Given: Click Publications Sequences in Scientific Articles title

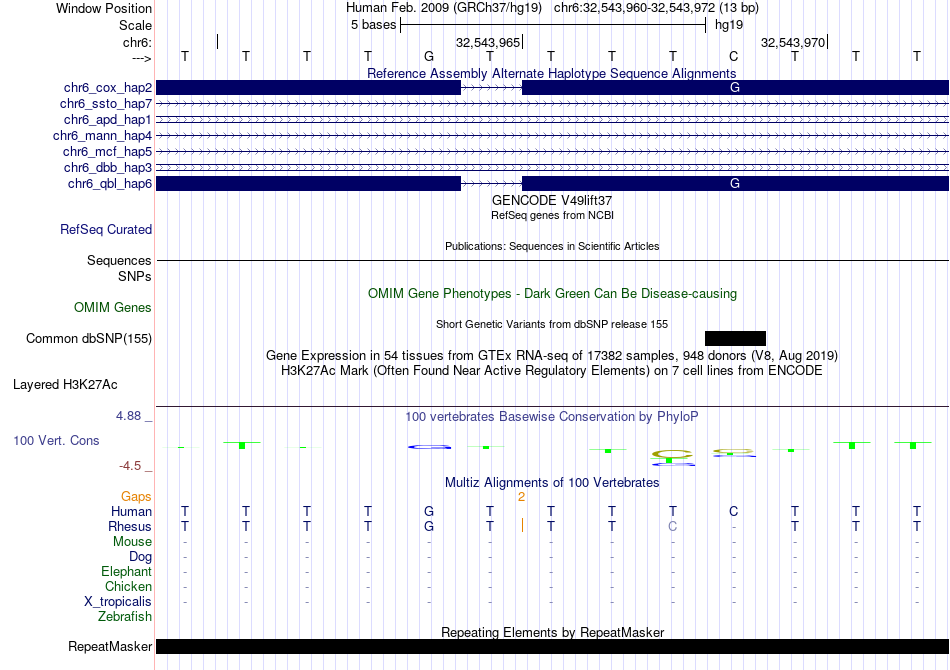Looking at the screenshot, I should coord(552,246).
